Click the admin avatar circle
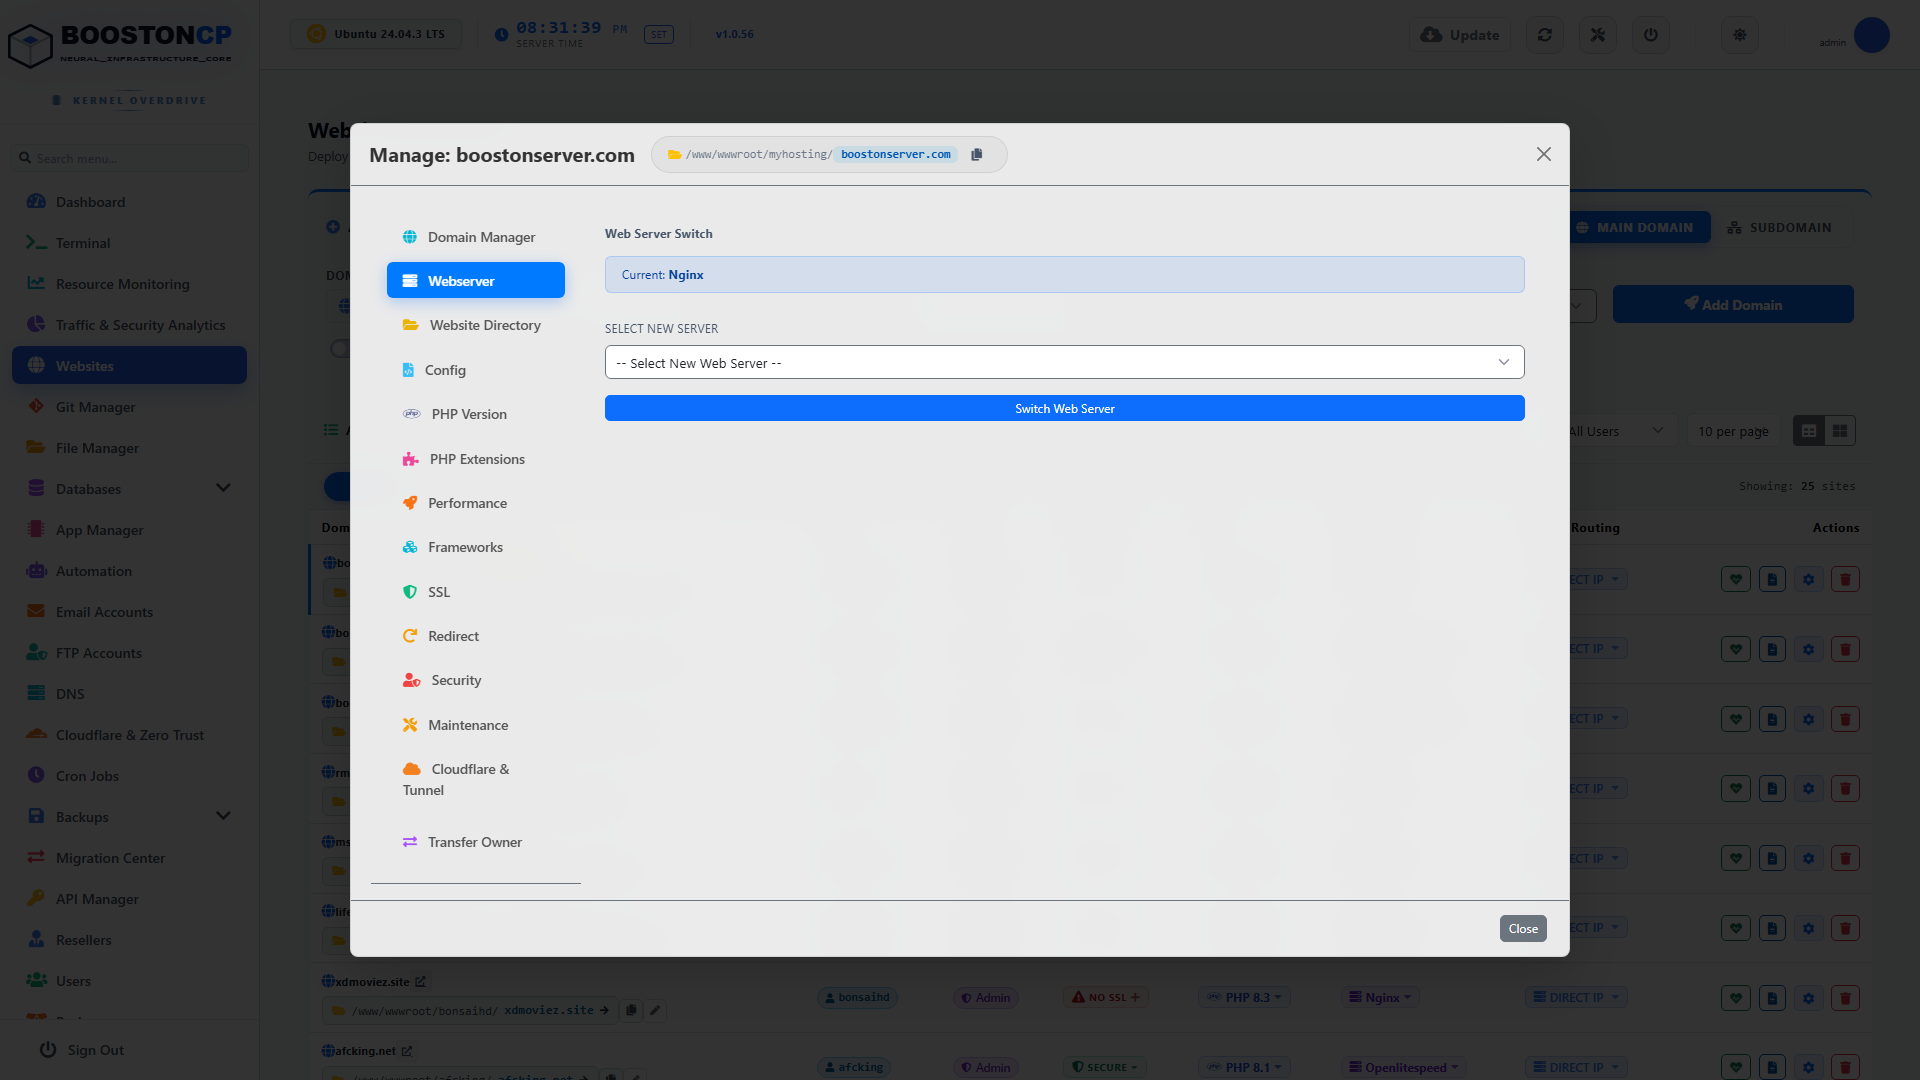The width and height of the screenshot is (1920, 1080). coord(1871,35)
